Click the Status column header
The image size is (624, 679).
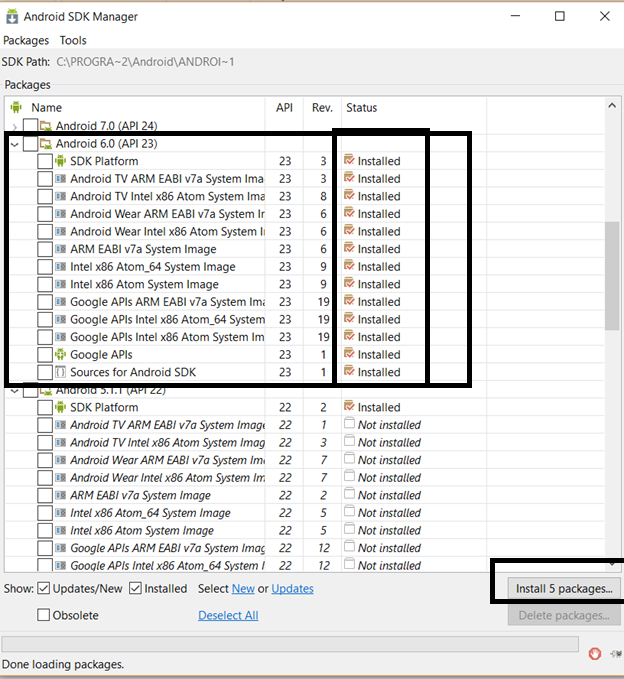pos(362,107)
